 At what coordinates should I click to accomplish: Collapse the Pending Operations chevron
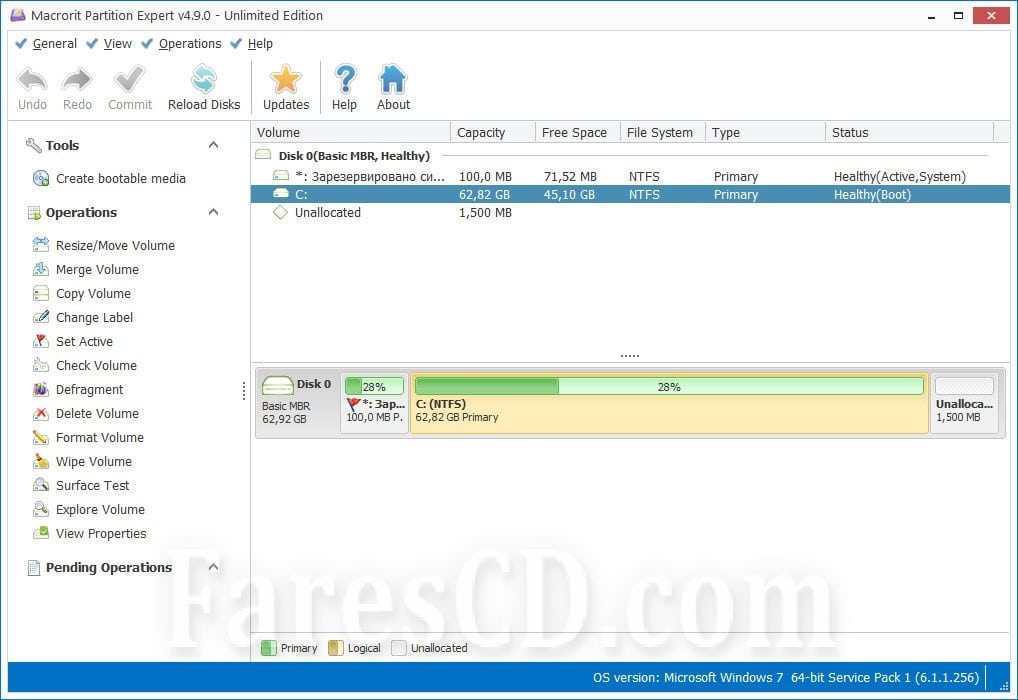(213, 567)
